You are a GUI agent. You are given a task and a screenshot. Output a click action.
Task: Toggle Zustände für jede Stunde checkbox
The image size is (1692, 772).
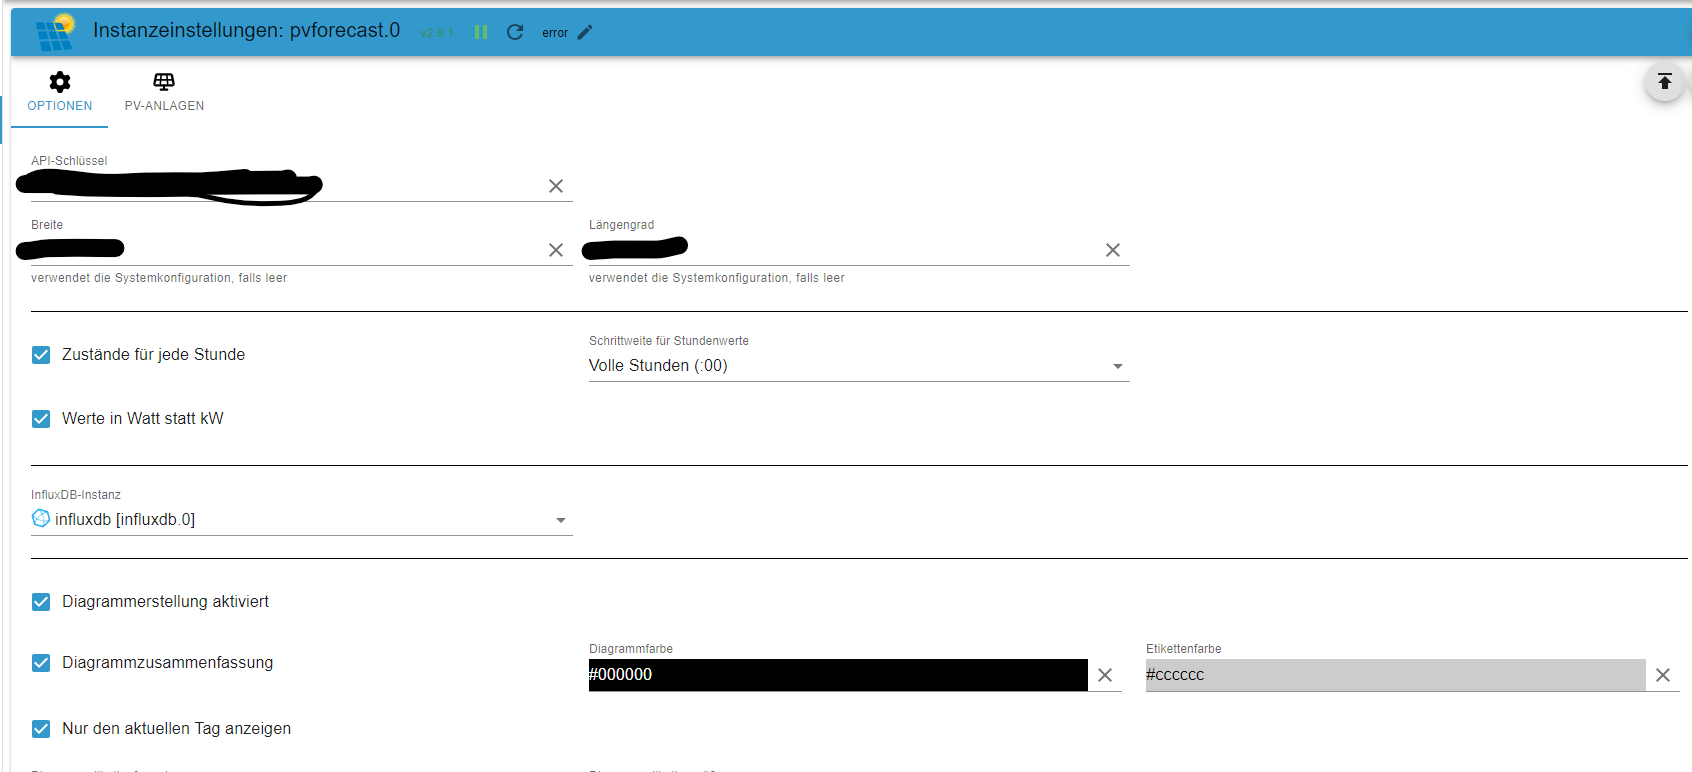point(41,355)
